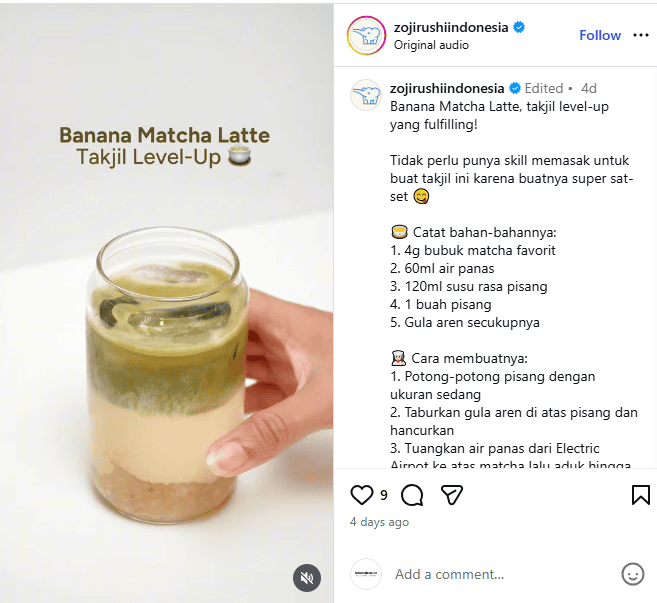The height and width of the screenshot is (603, 657).
Task: Click the header verified badge
Action: 519,27
